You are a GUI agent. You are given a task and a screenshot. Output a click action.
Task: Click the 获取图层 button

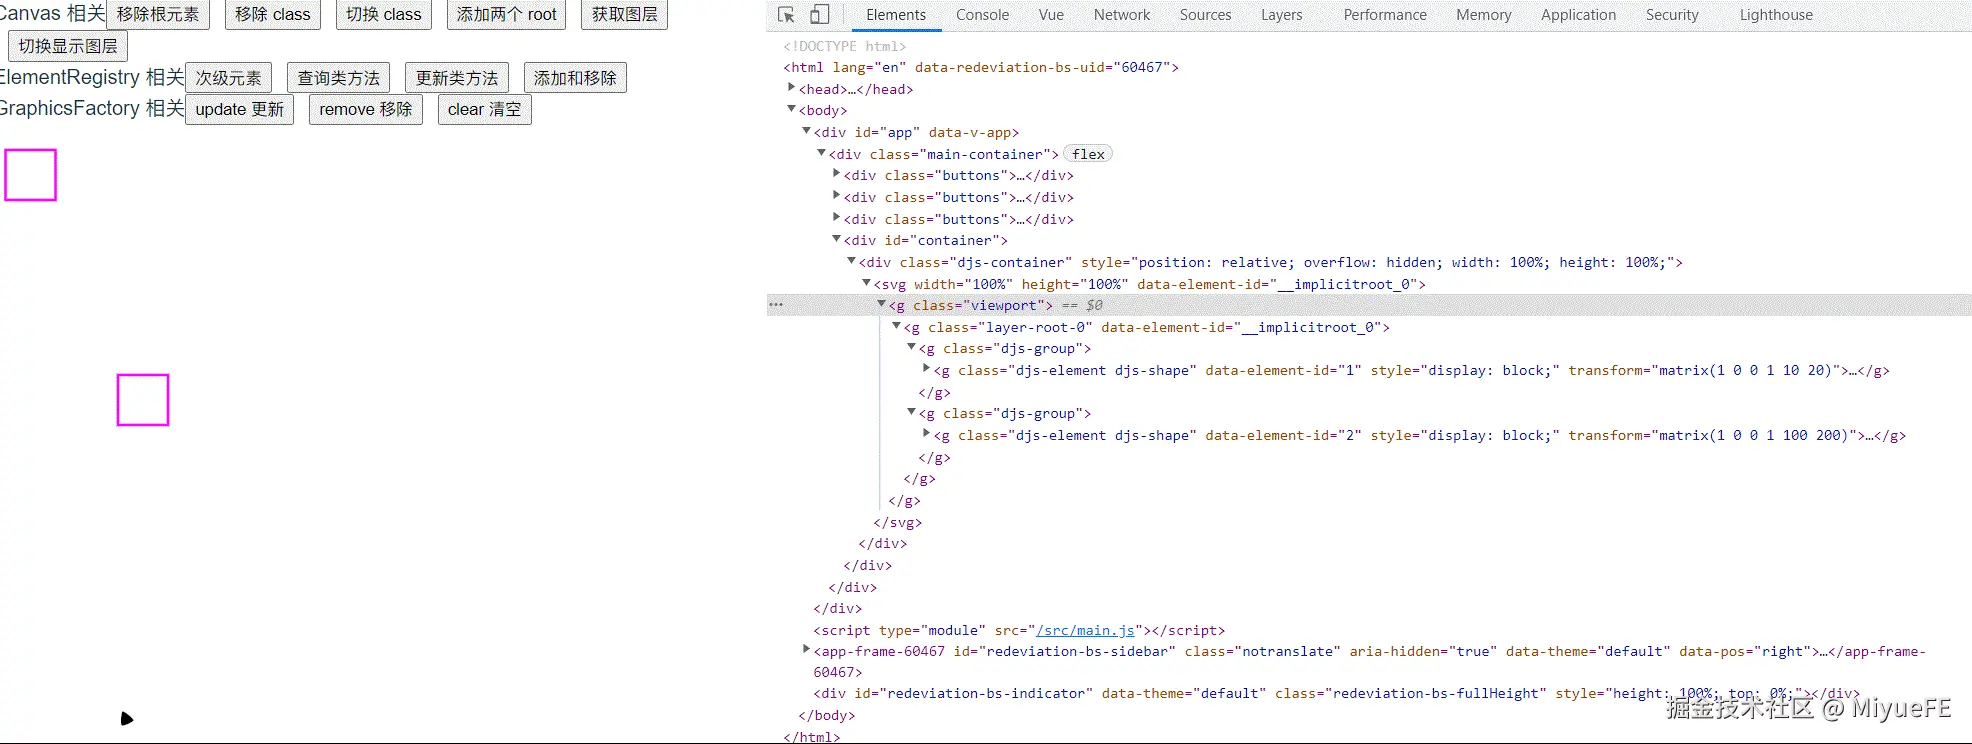coord(625,15)
